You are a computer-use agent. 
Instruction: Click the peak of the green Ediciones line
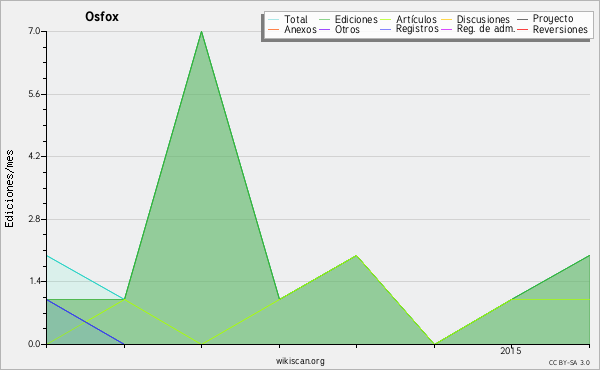coord(201,32)
